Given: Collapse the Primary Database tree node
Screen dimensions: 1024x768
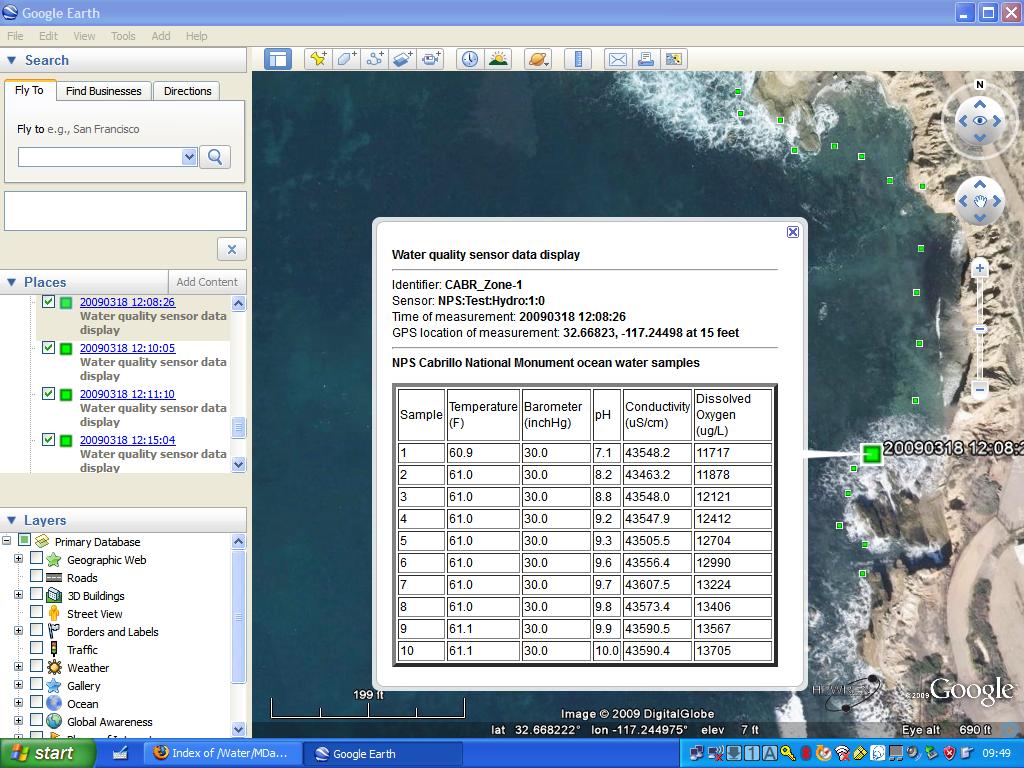Looking at the screenshot, I should [x=6, y=540].
